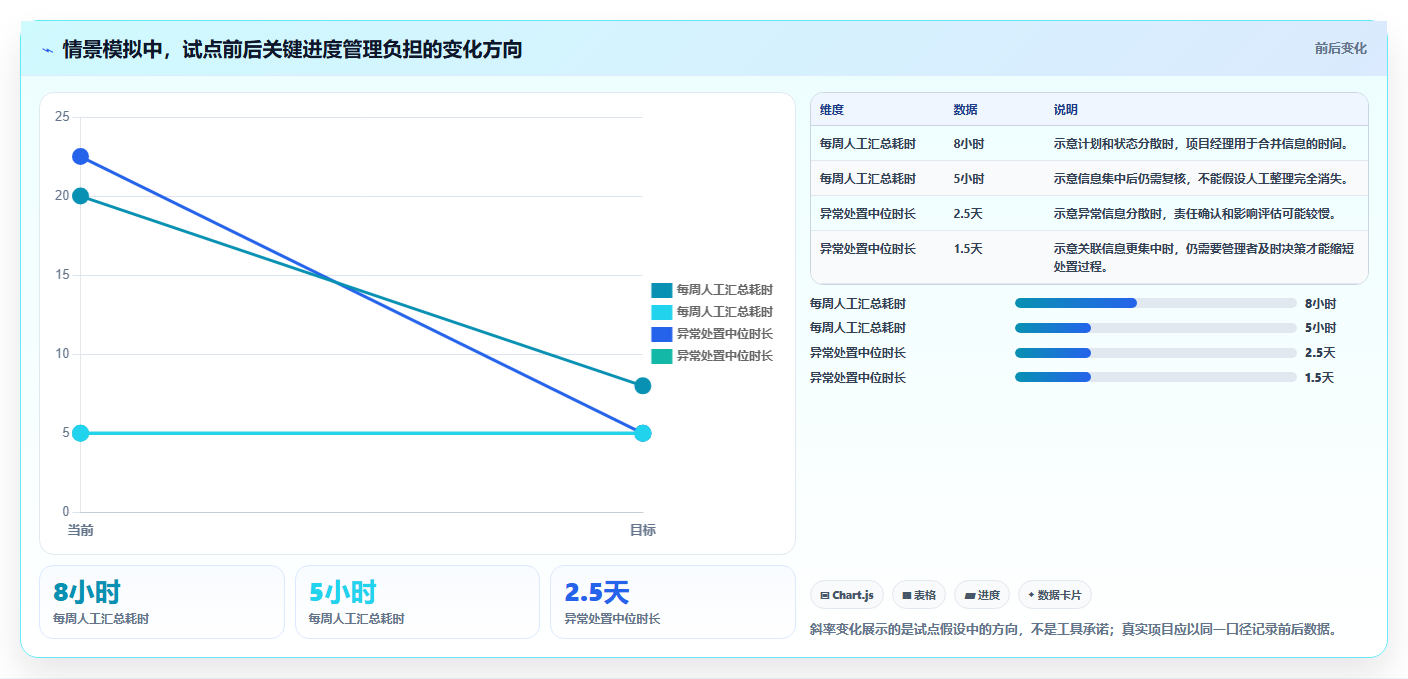Select the 2.5天 cell in the table
Screen dimensions: 1408x679
click(968, 214)
